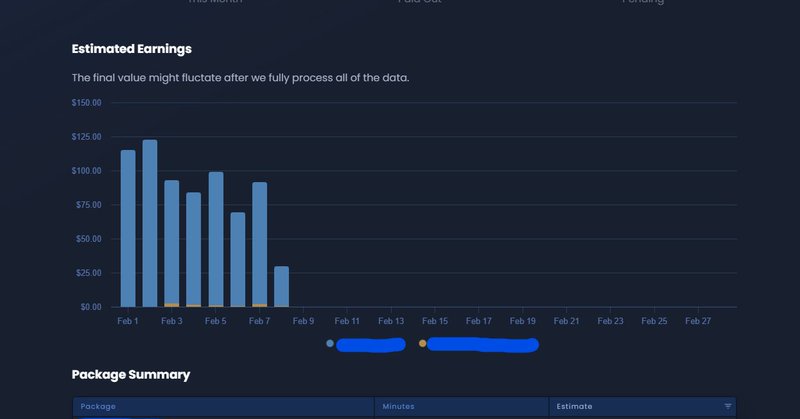Click the '$0.00' axis label
Screen dimensions: 800x419
pos(91,307)
